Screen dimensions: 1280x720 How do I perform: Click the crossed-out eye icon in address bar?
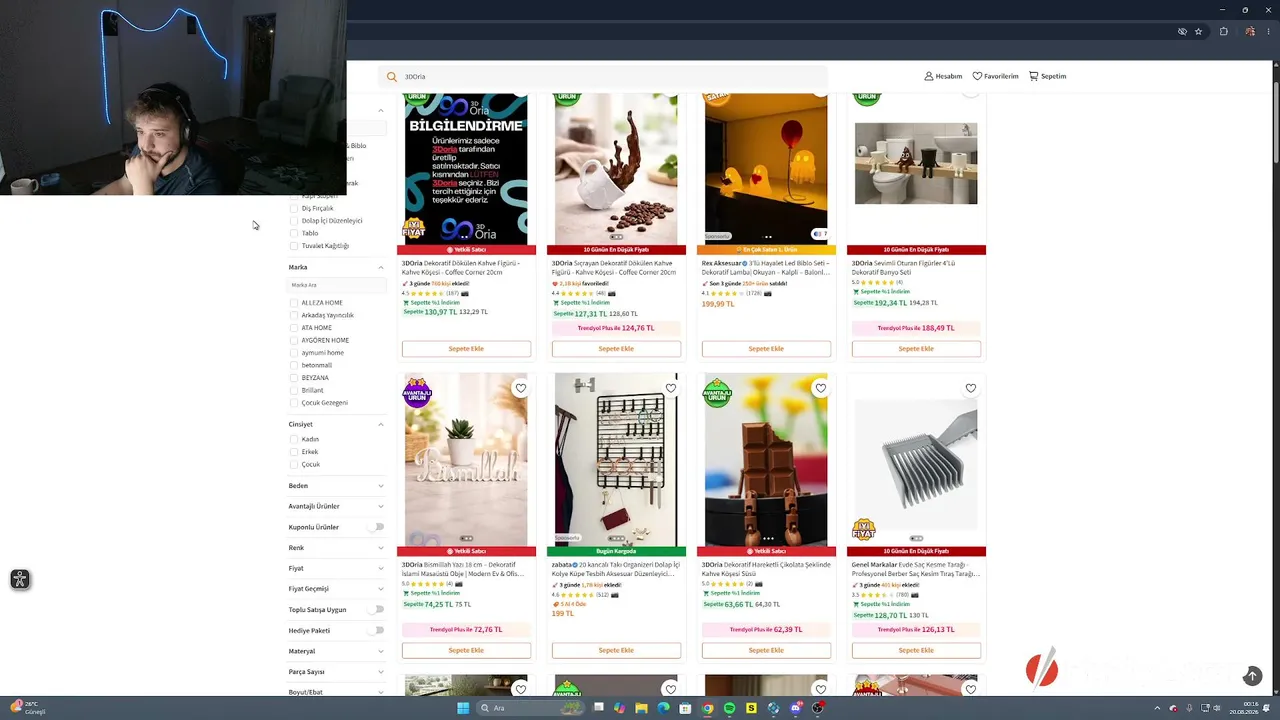click(1182, 31)
